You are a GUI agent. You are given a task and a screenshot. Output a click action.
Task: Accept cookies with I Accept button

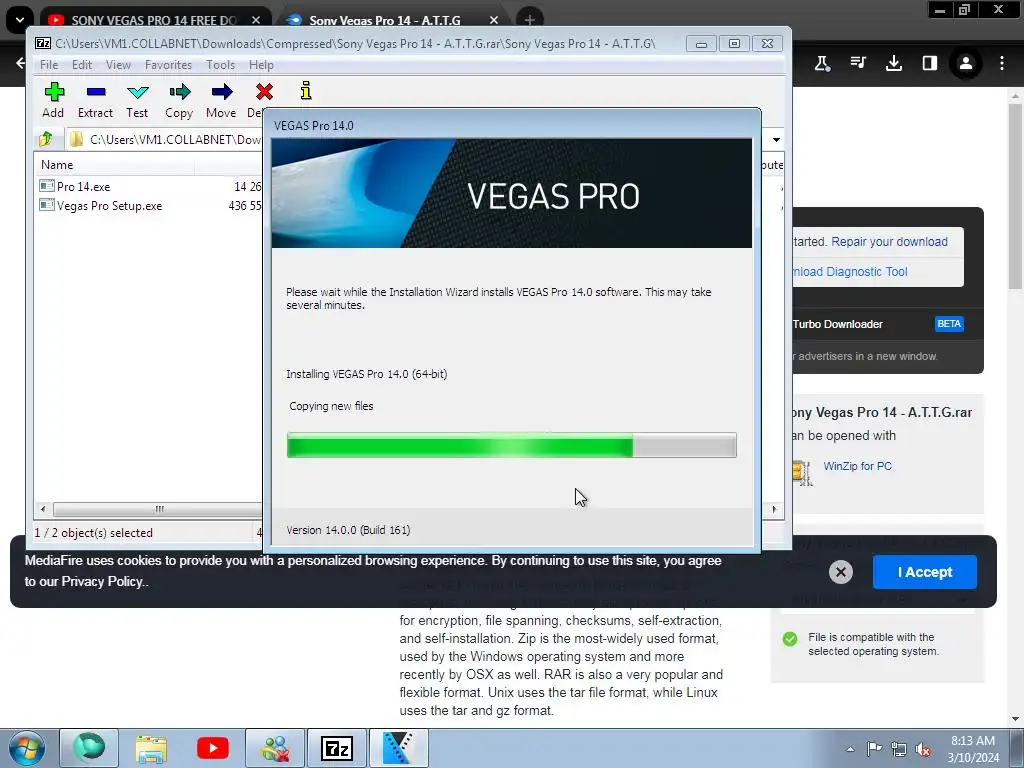[x=925, y=572]
